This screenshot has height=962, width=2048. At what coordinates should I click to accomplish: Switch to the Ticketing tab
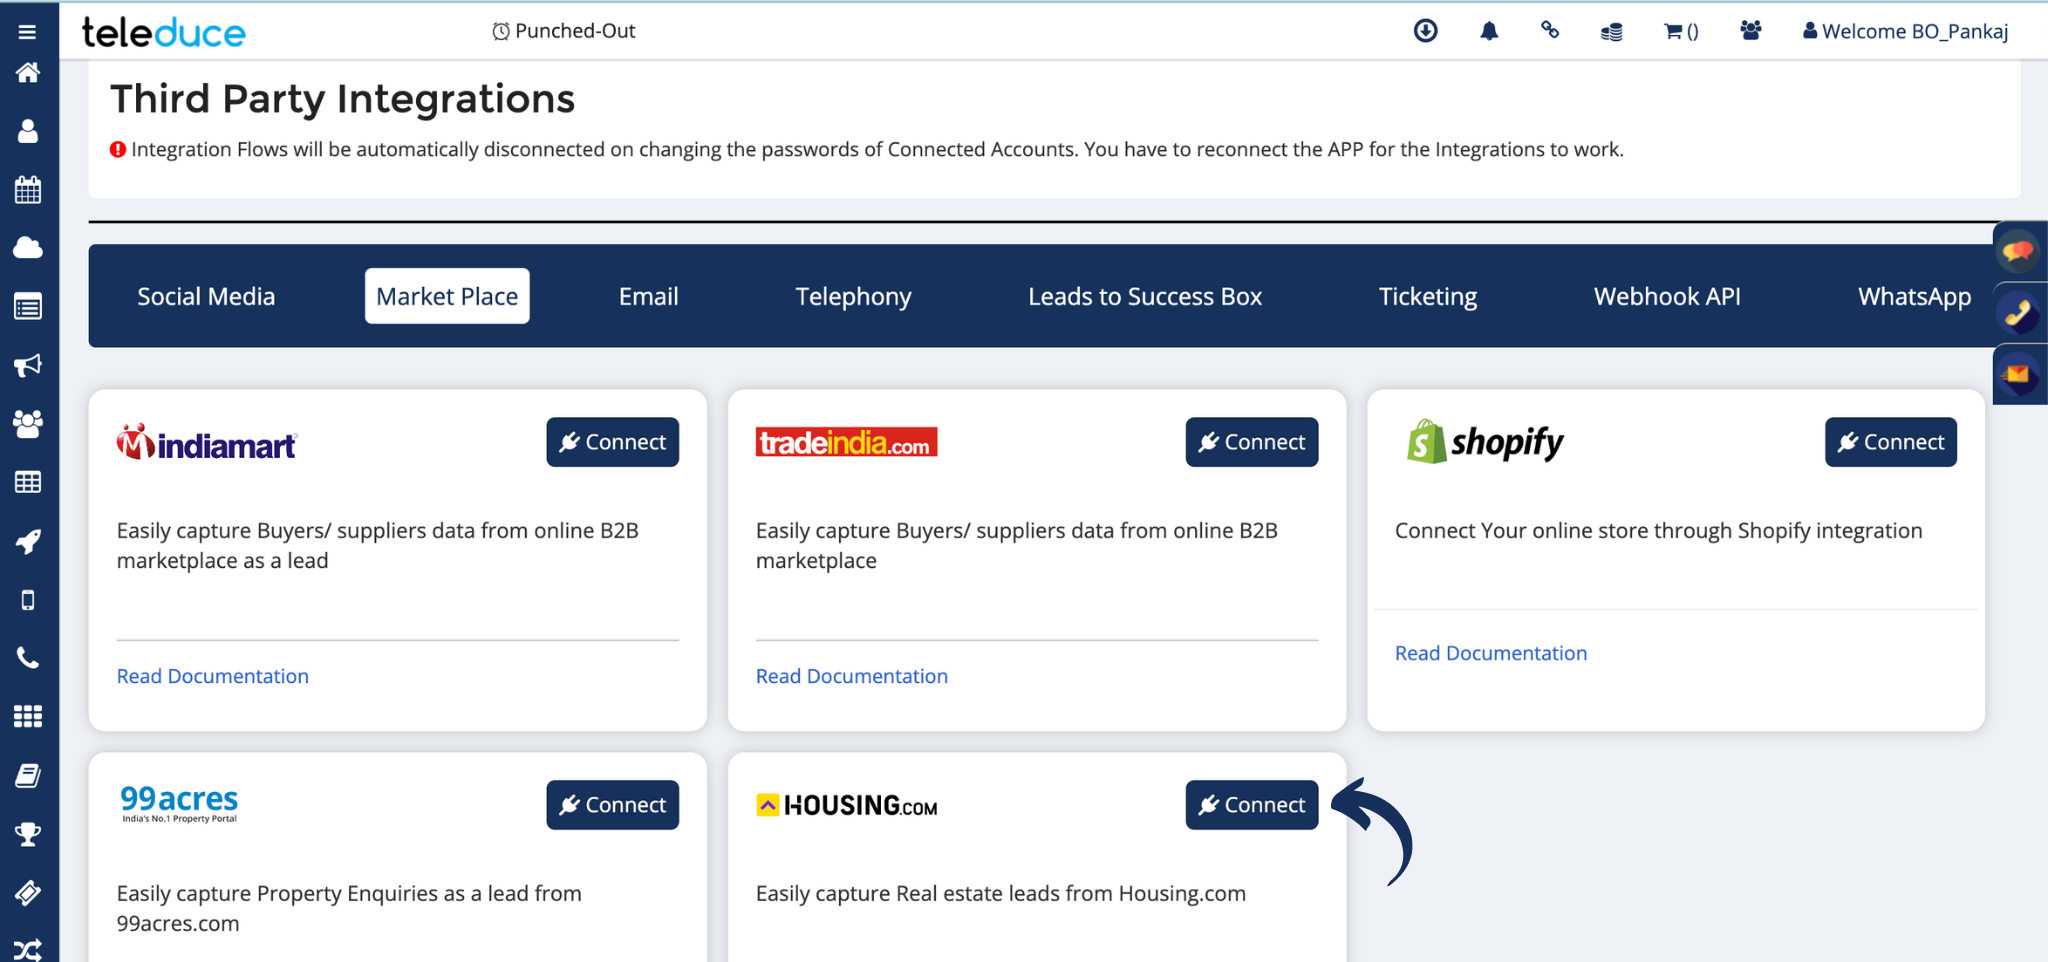click(x=1428, y=296)
